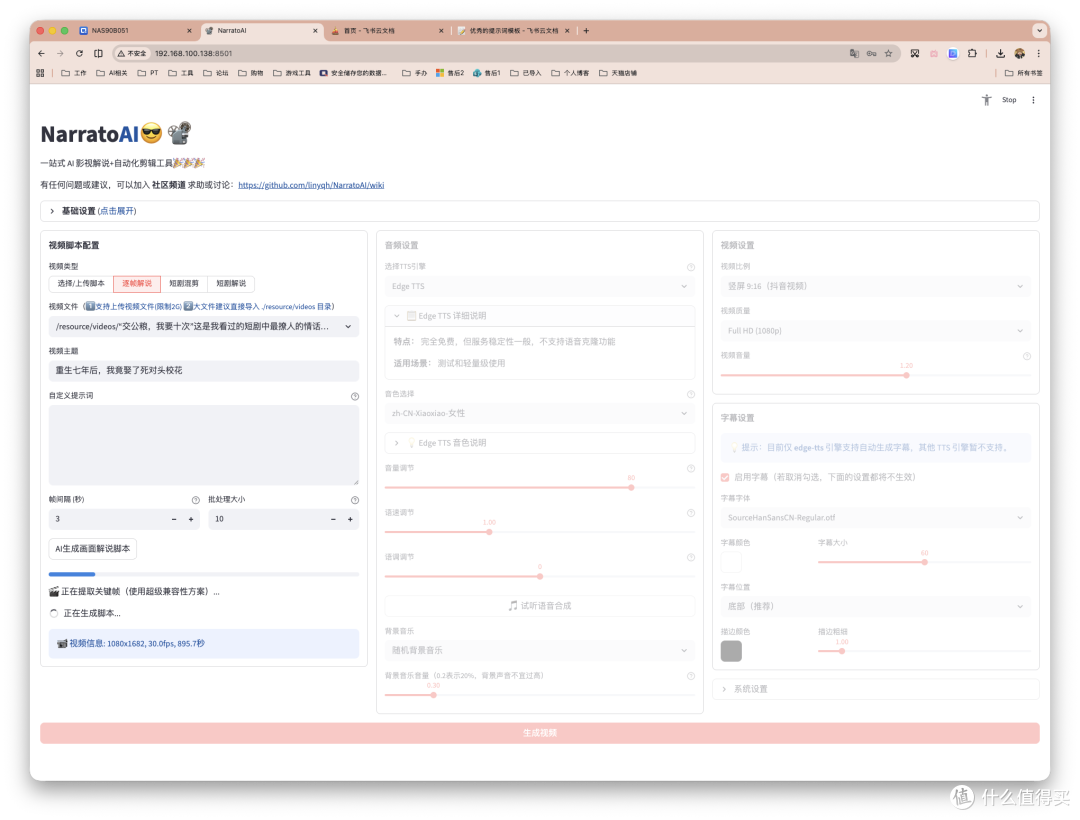1080x820 pixels.
Task: Open the apps grid in bookmarks bar
Action: (x=40, y=72)
